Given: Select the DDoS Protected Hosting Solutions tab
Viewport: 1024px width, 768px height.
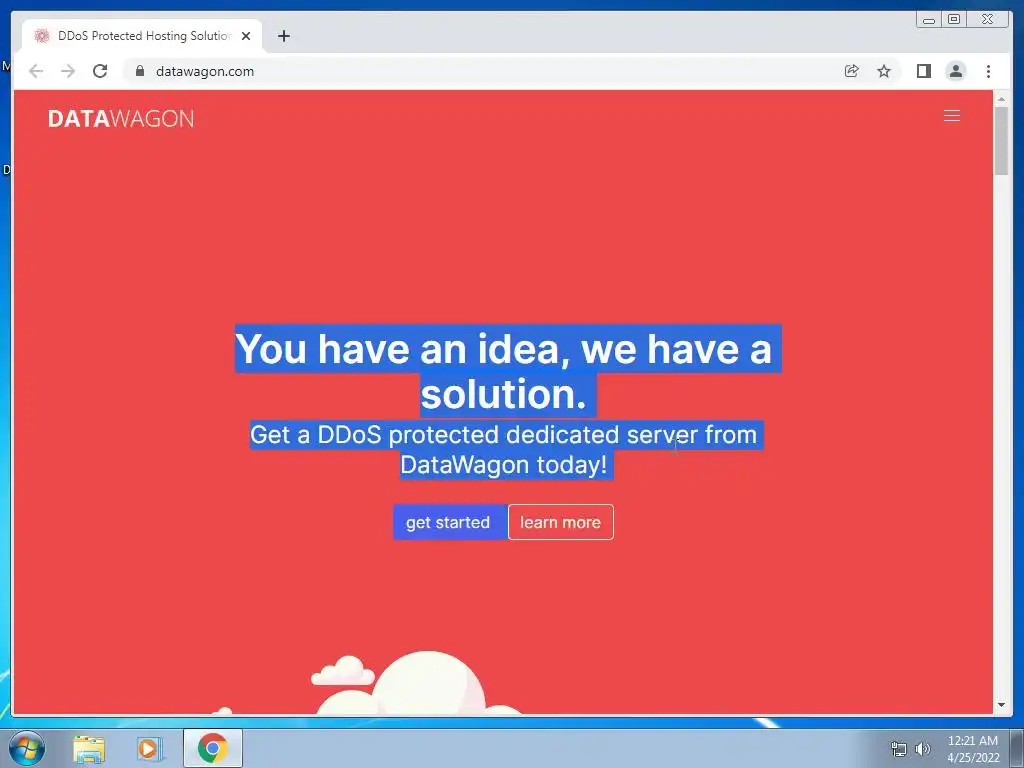Looking at the screenshot, I should [x=142, y=36].
